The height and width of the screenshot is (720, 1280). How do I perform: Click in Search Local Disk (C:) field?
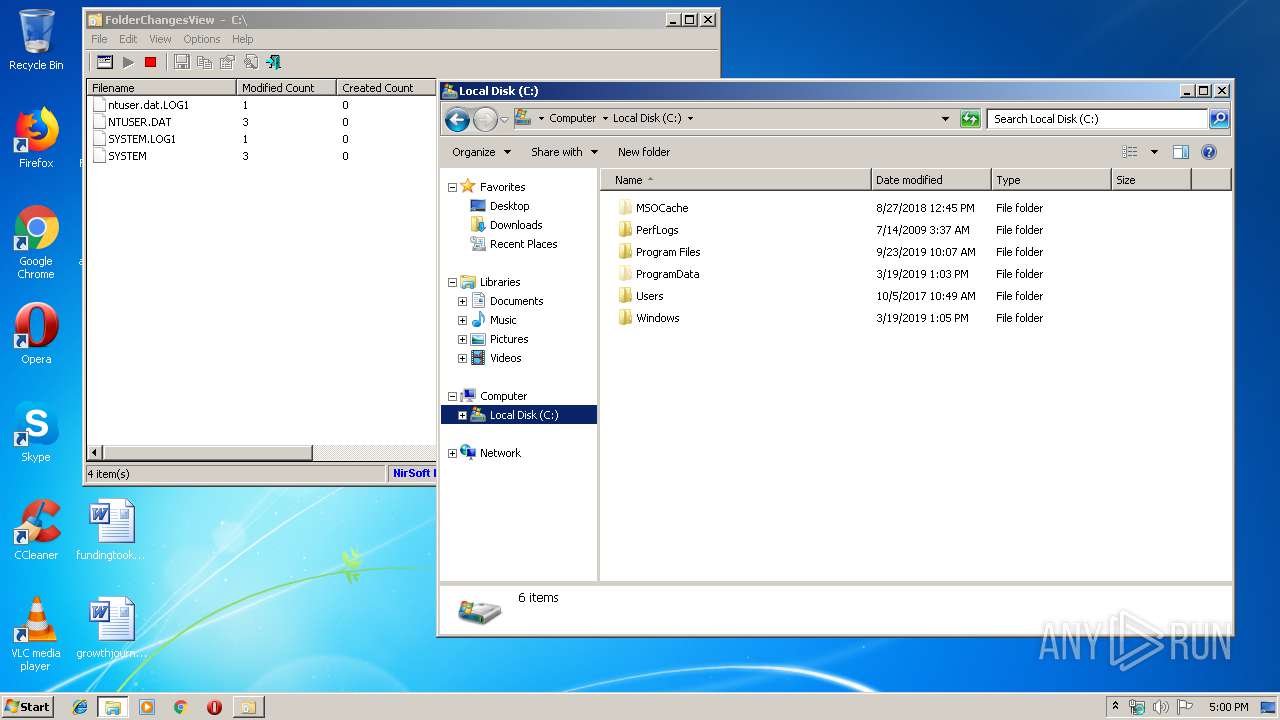pos(1097,119)
